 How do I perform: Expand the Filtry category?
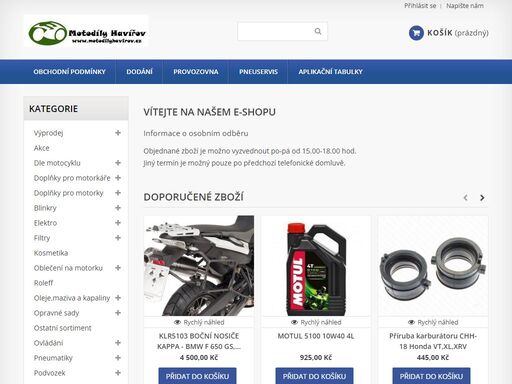click(x=118, y=238)
